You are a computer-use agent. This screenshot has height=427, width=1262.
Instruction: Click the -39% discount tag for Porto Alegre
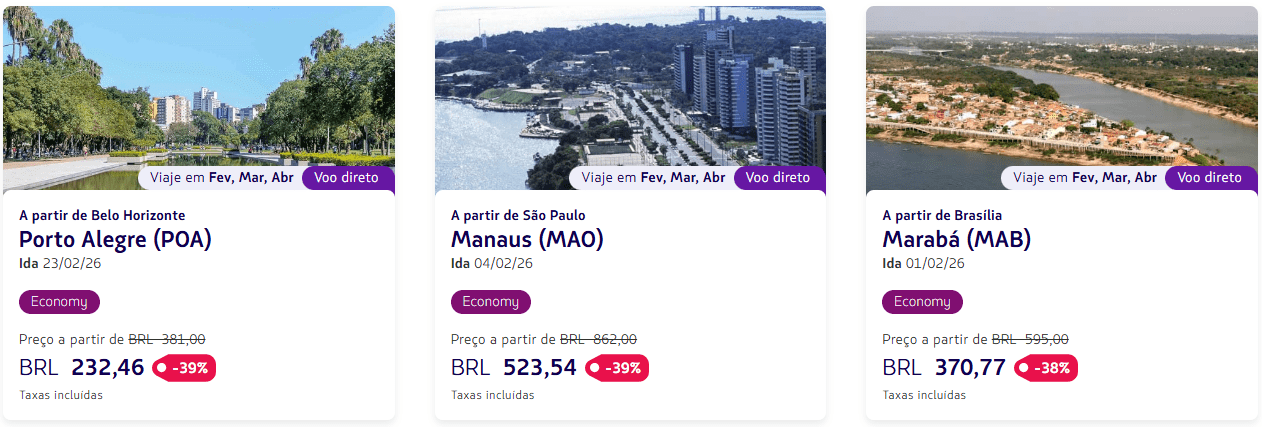click(x=184, y=368)
